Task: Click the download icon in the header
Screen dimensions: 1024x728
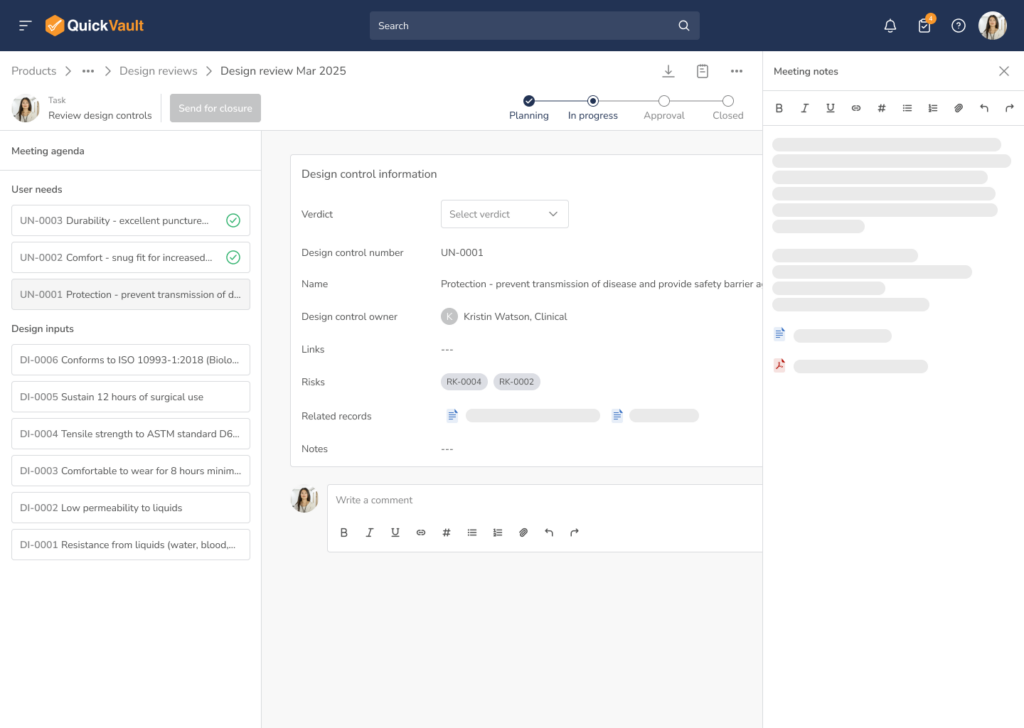Action: click(668, 71)
